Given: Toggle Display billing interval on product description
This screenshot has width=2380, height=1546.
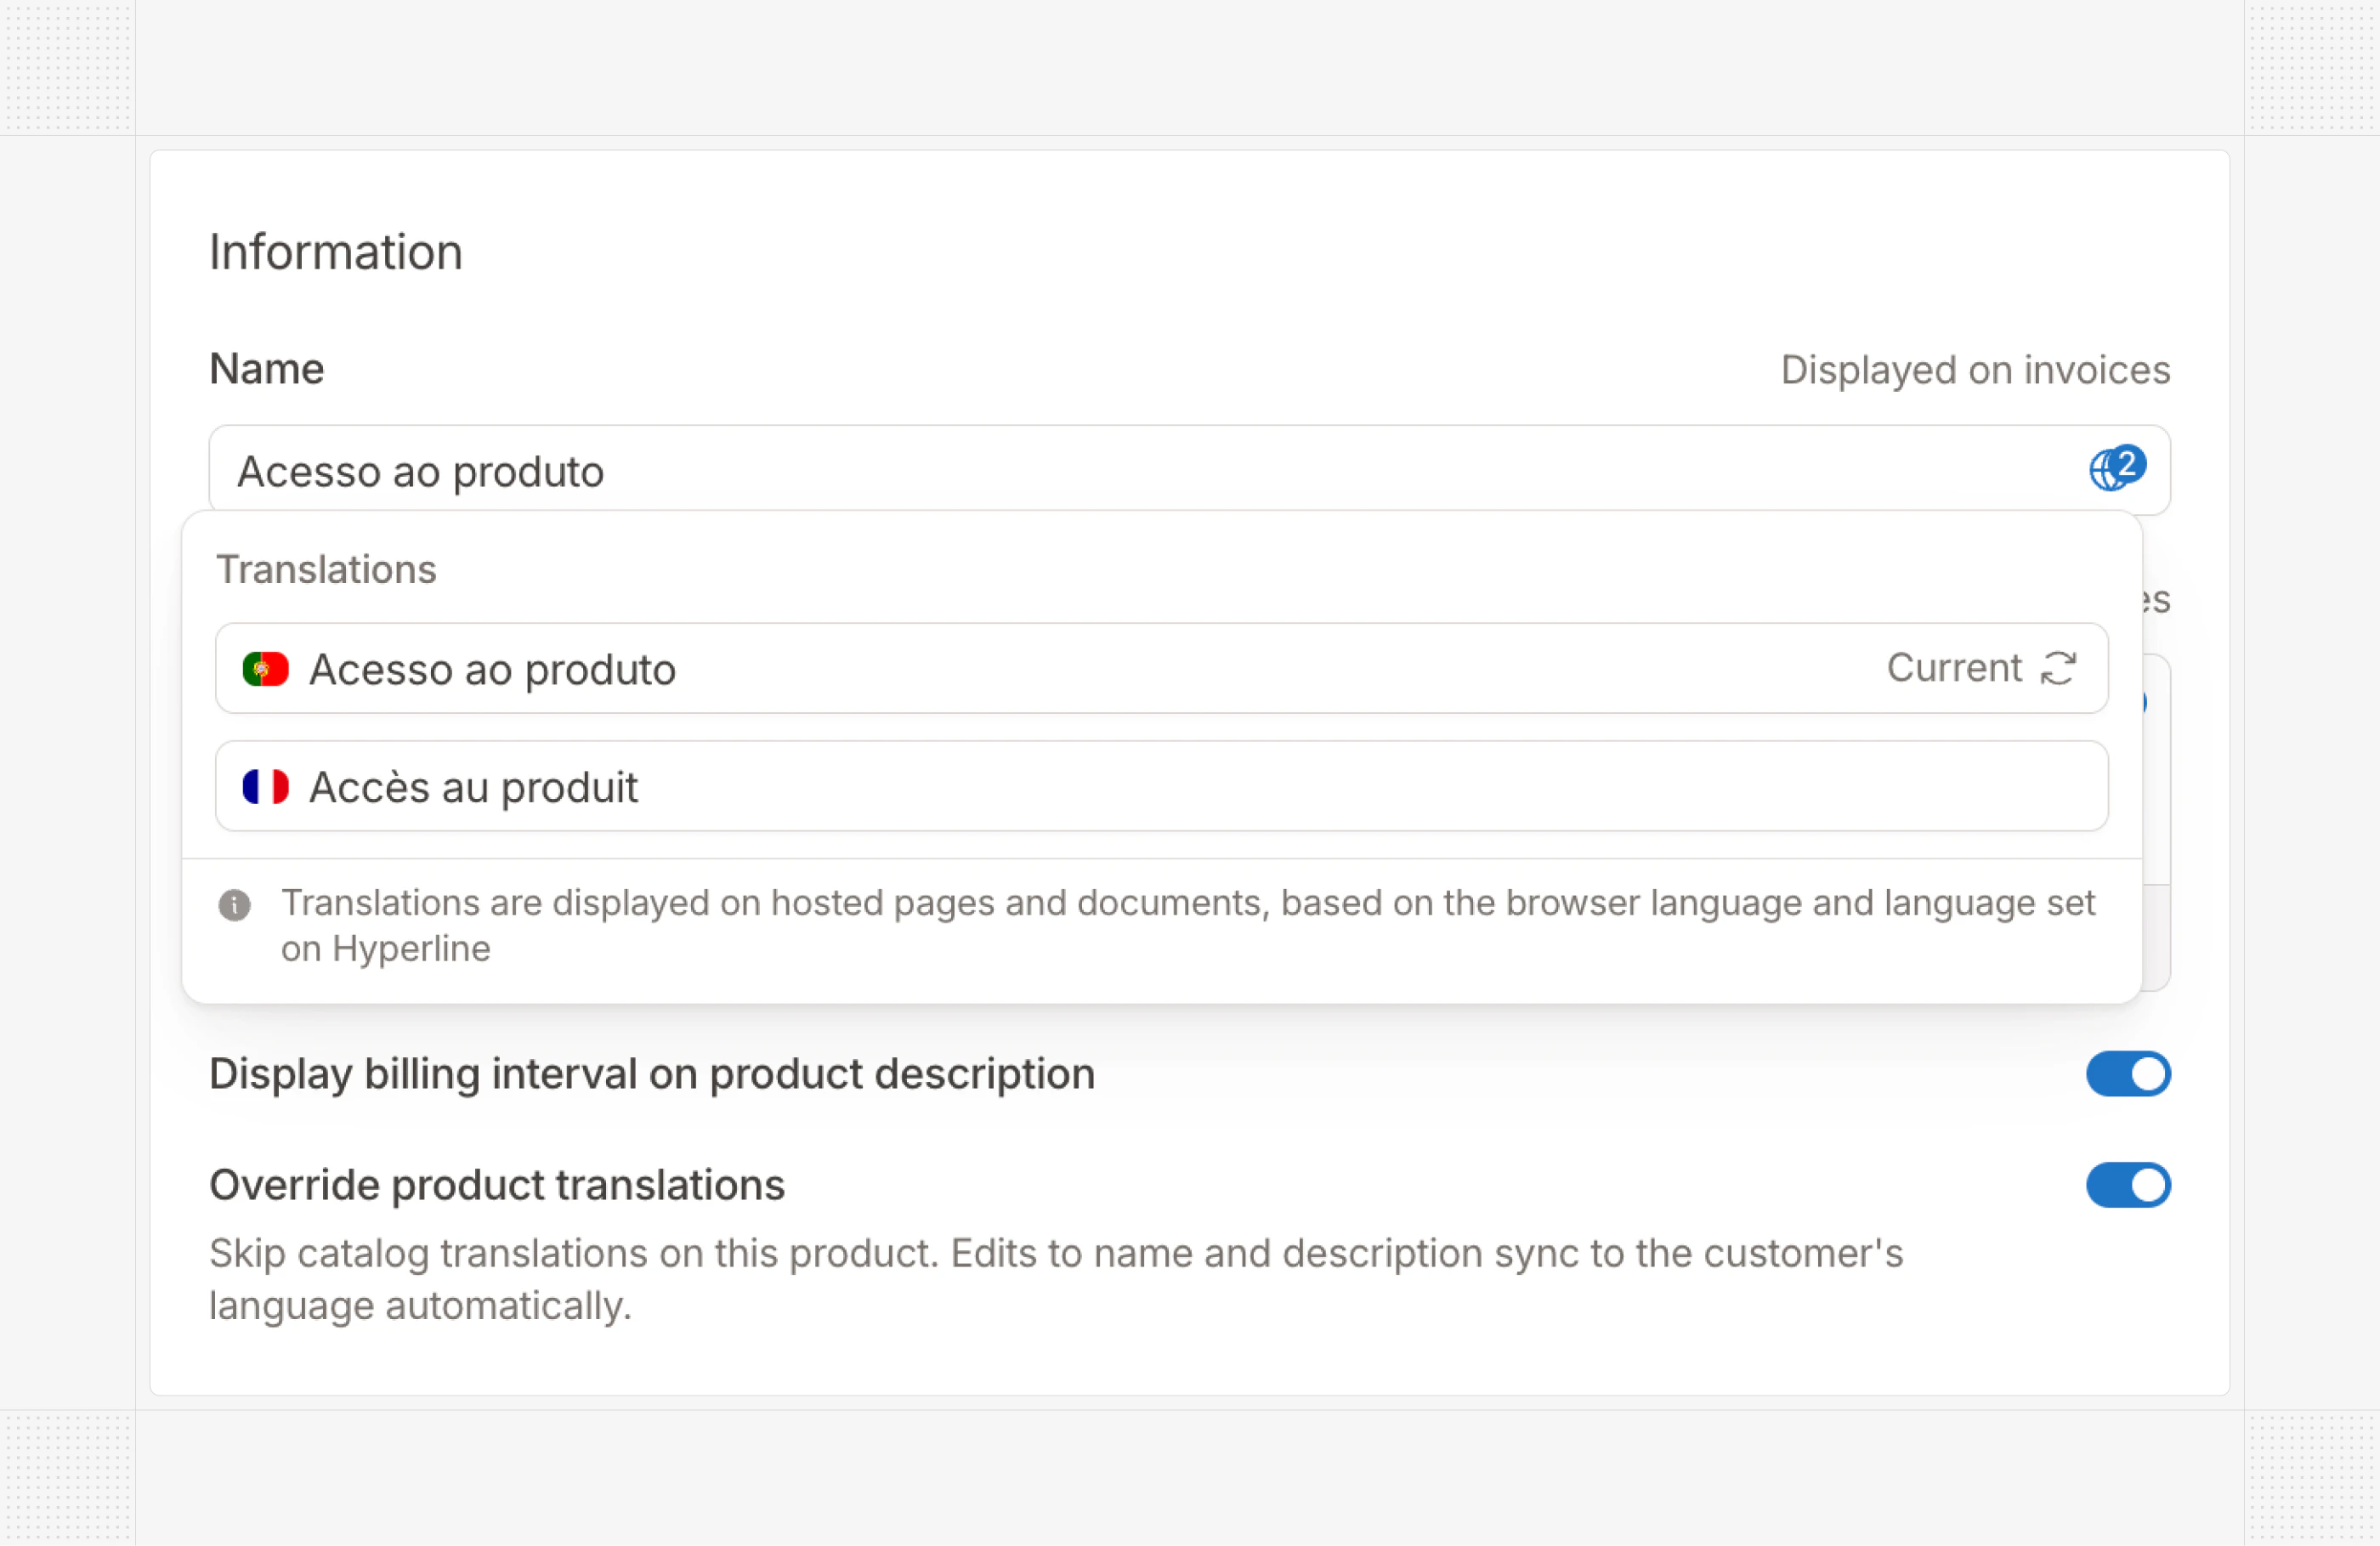Looking at the screenshot, I should (2127, 1074).
